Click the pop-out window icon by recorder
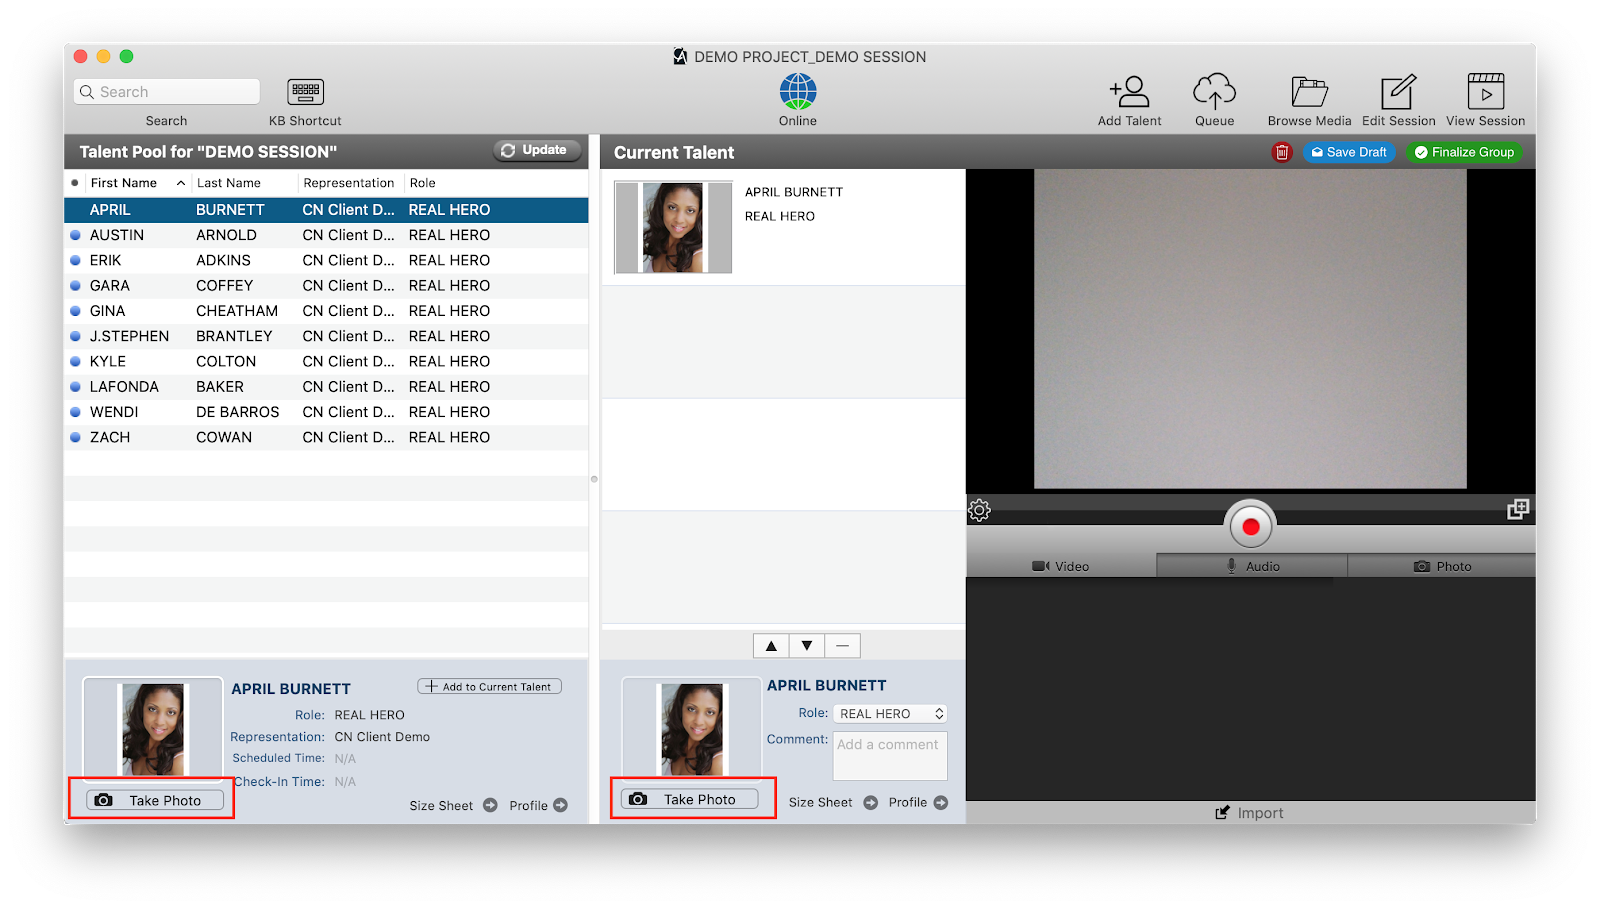 [x=1517, y=509]
